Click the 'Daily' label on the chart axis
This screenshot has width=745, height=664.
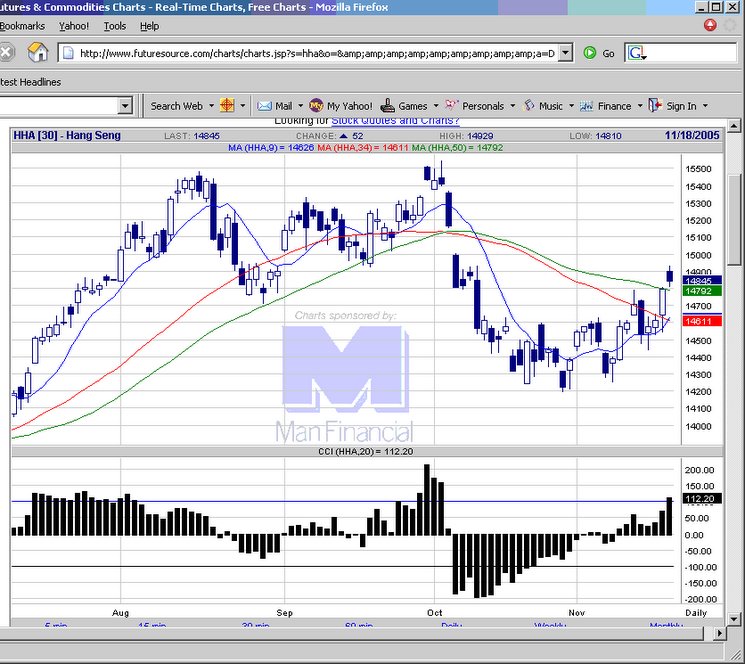696,613
